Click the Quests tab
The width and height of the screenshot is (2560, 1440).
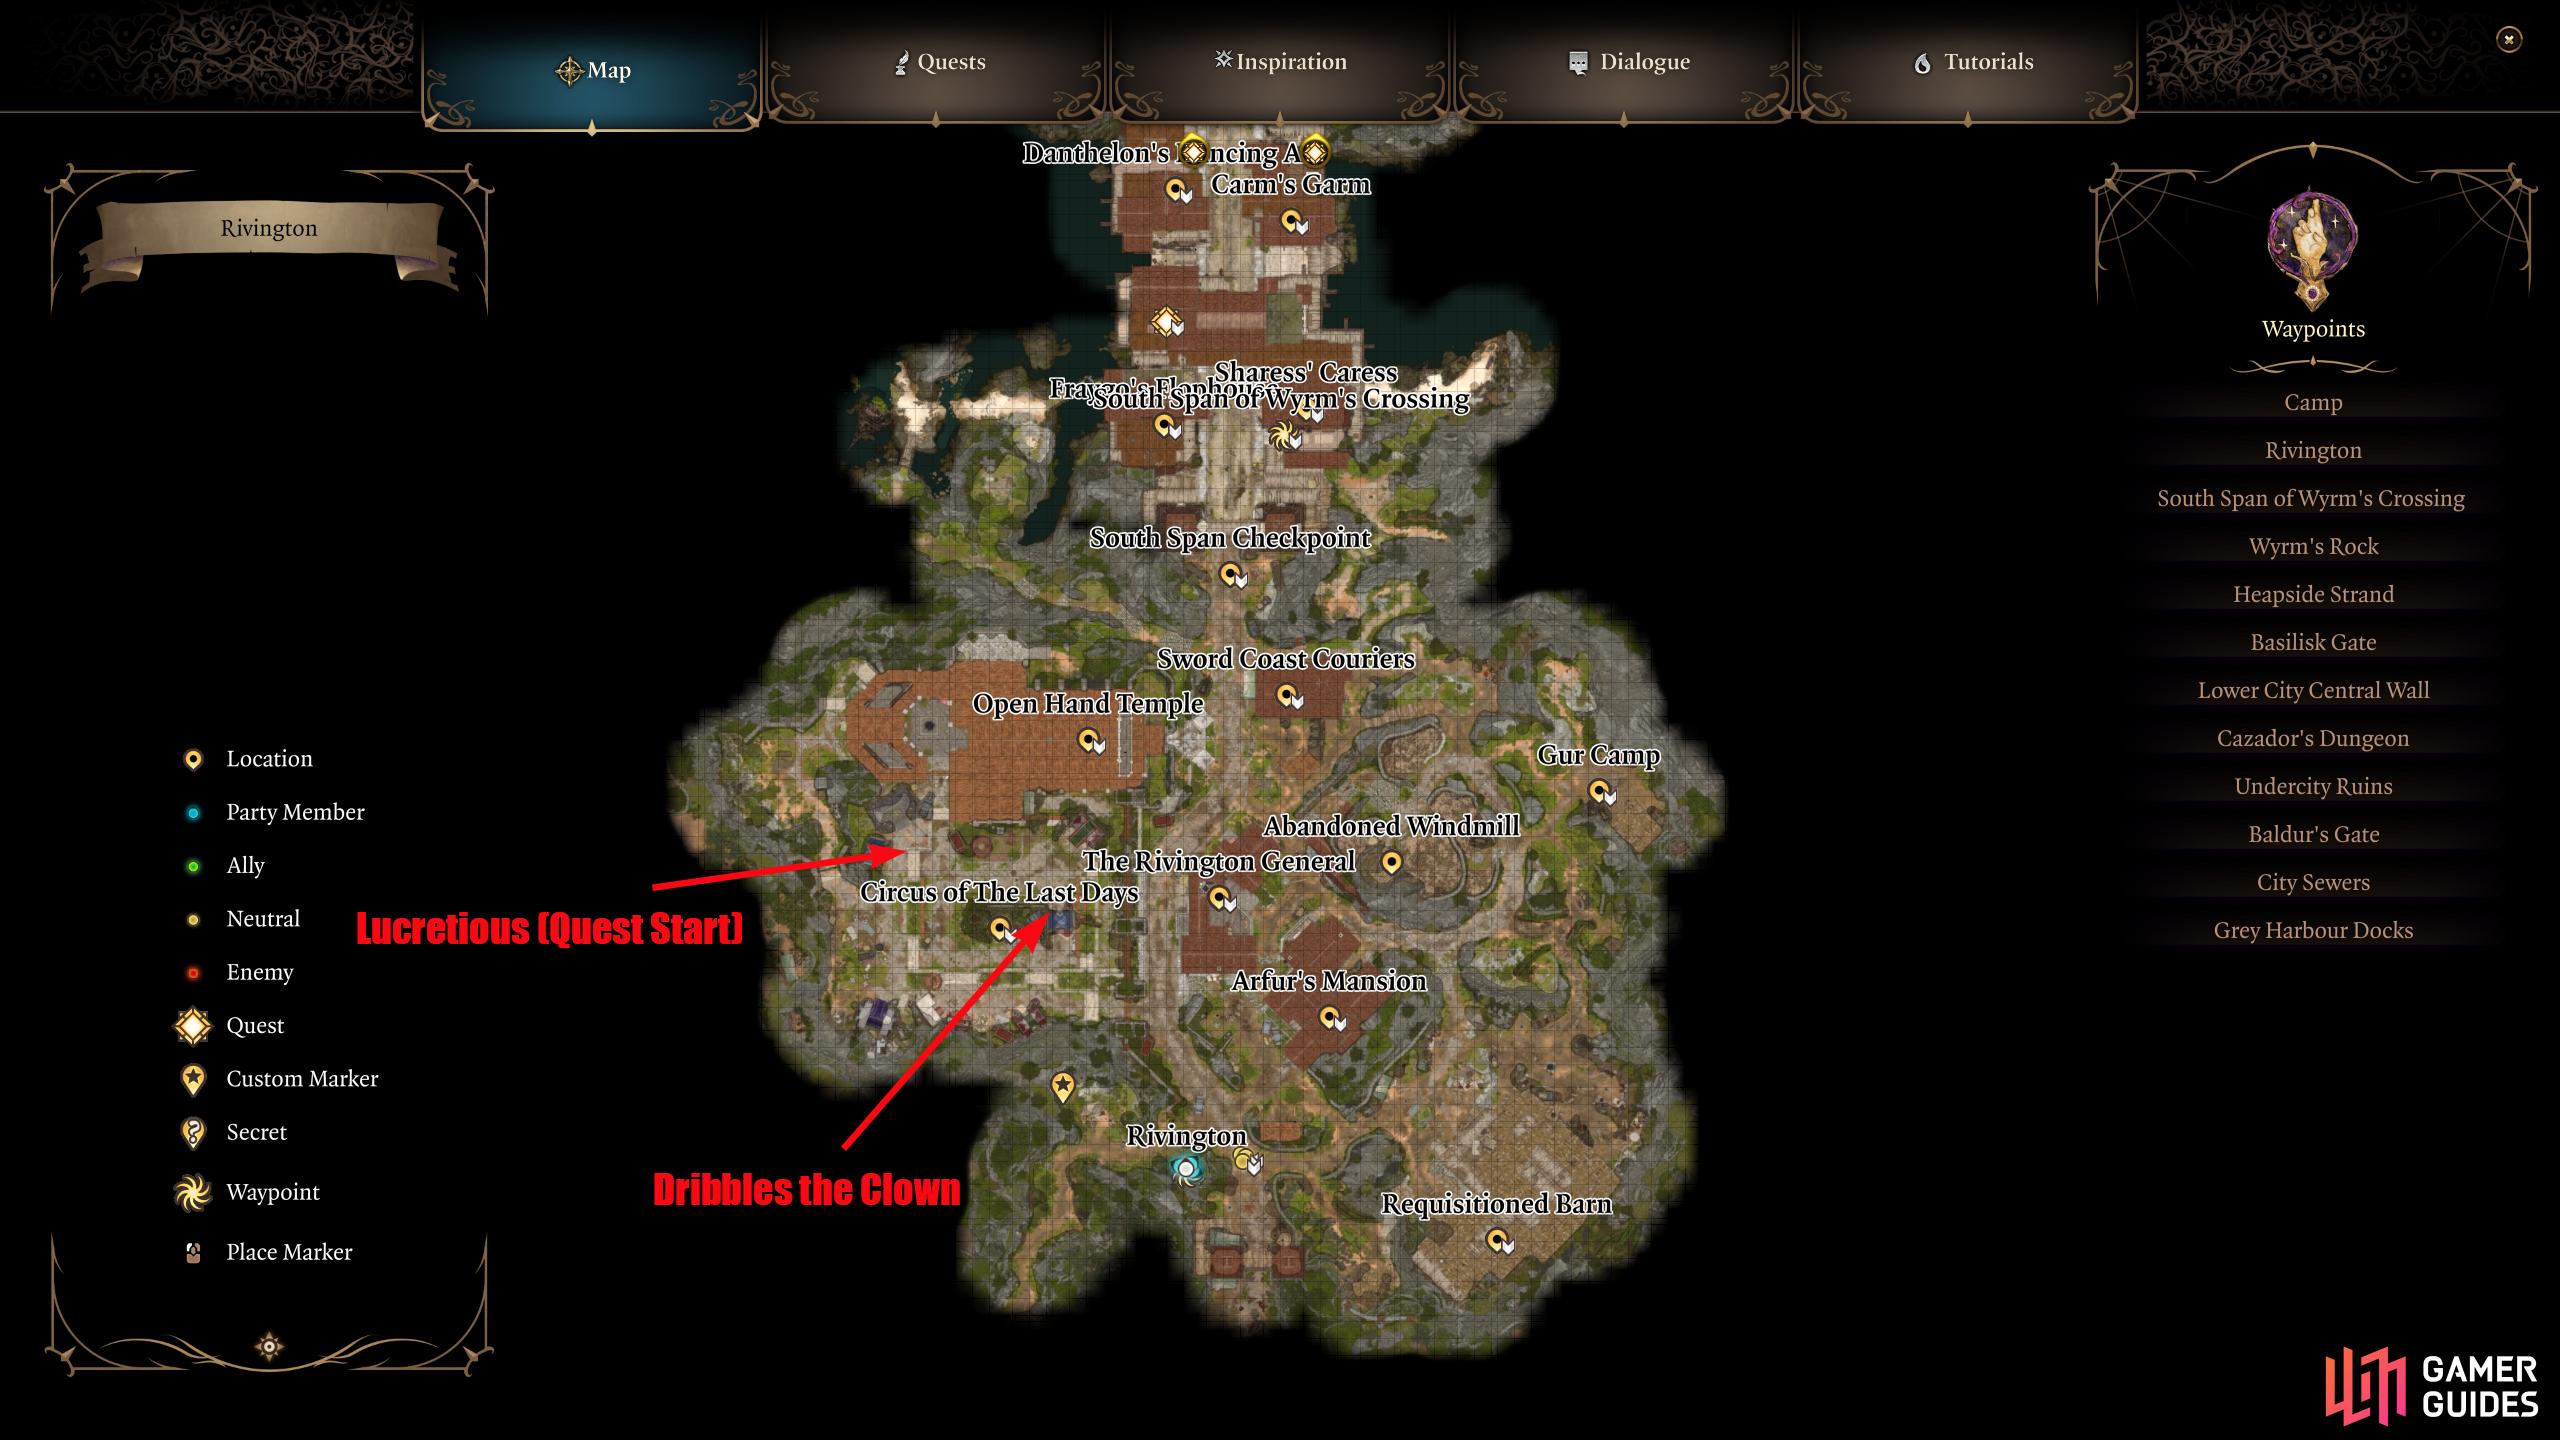(x=946, y=63)
